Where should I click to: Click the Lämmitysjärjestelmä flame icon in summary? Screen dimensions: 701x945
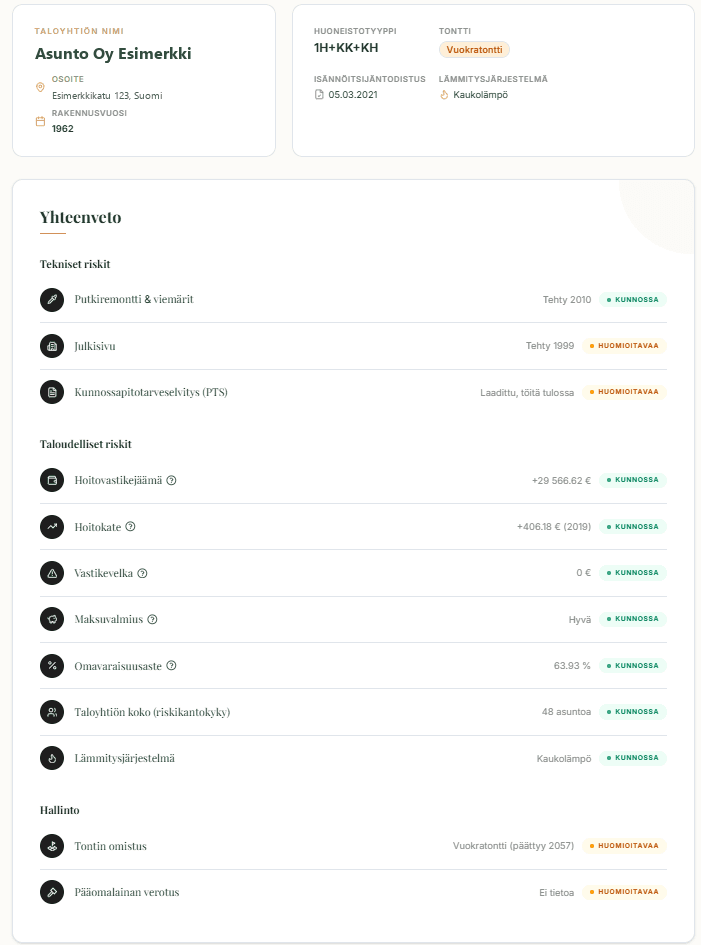point(51,758)
